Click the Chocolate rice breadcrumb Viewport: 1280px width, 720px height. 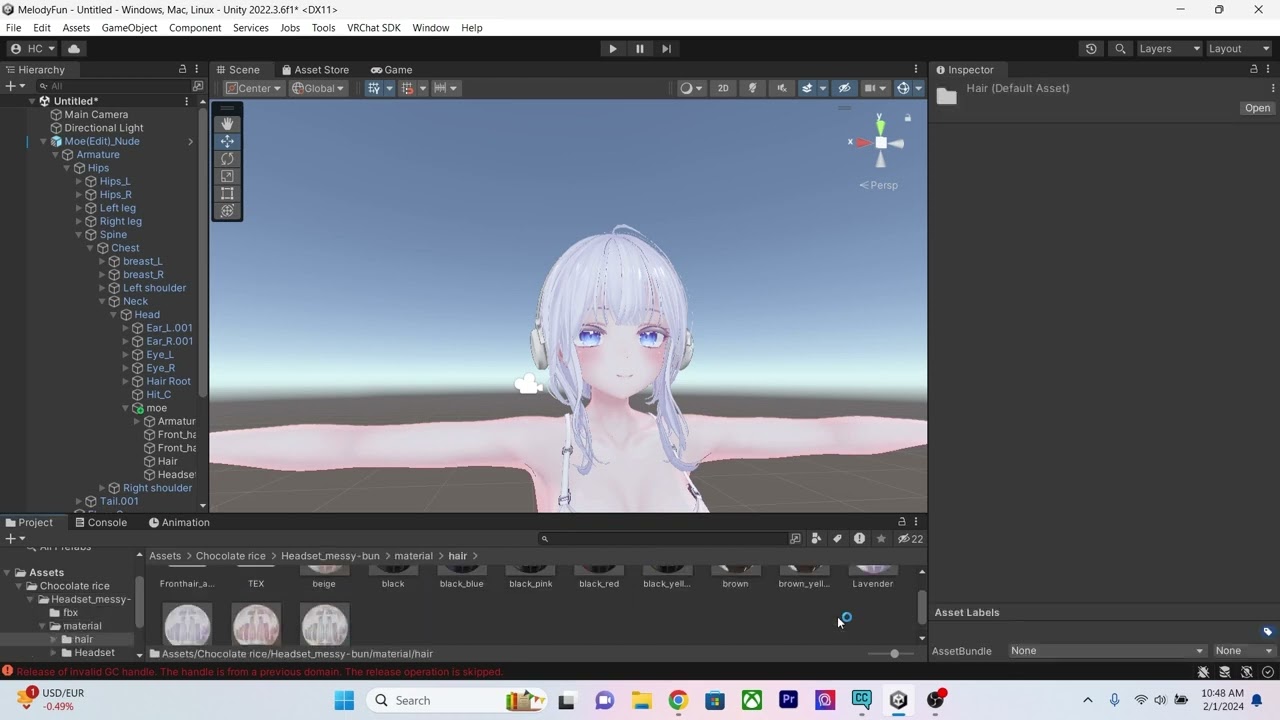[x=231, y=555]
